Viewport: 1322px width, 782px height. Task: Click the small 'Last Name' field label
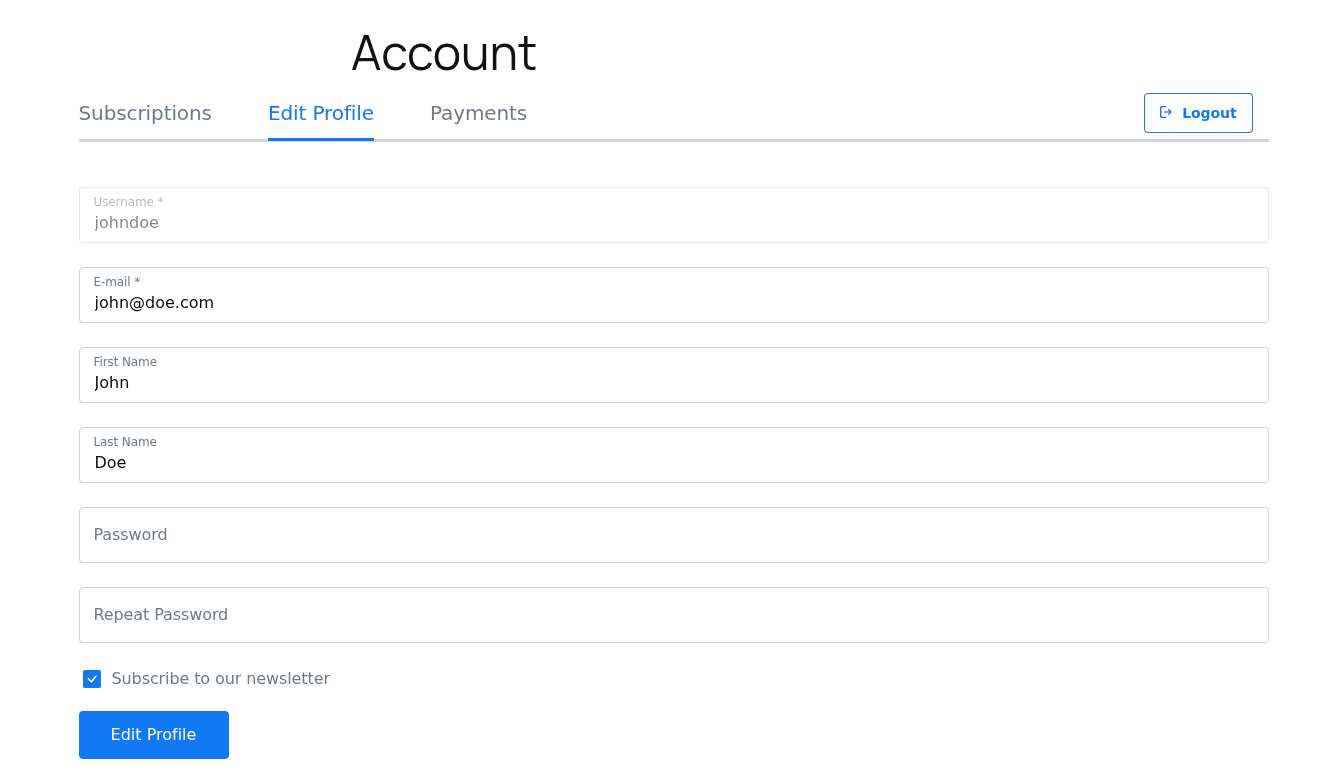click(125, 442)
